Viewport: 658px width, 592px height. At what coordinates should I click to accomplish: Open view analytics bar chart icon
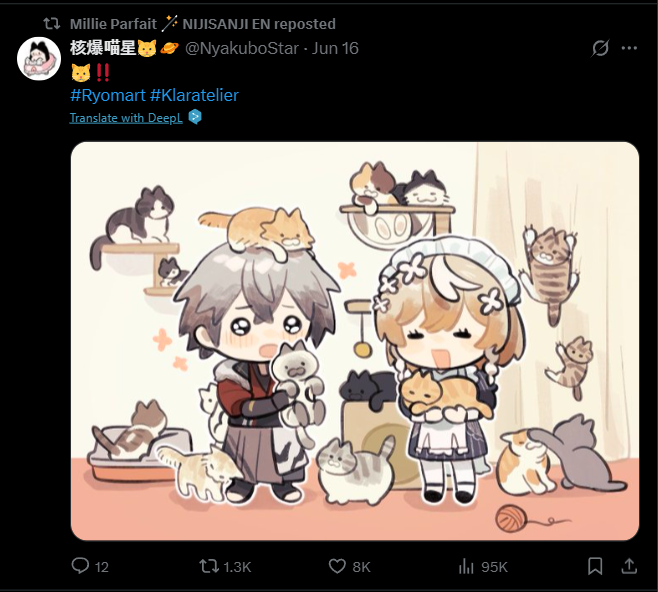click(466, 566)
